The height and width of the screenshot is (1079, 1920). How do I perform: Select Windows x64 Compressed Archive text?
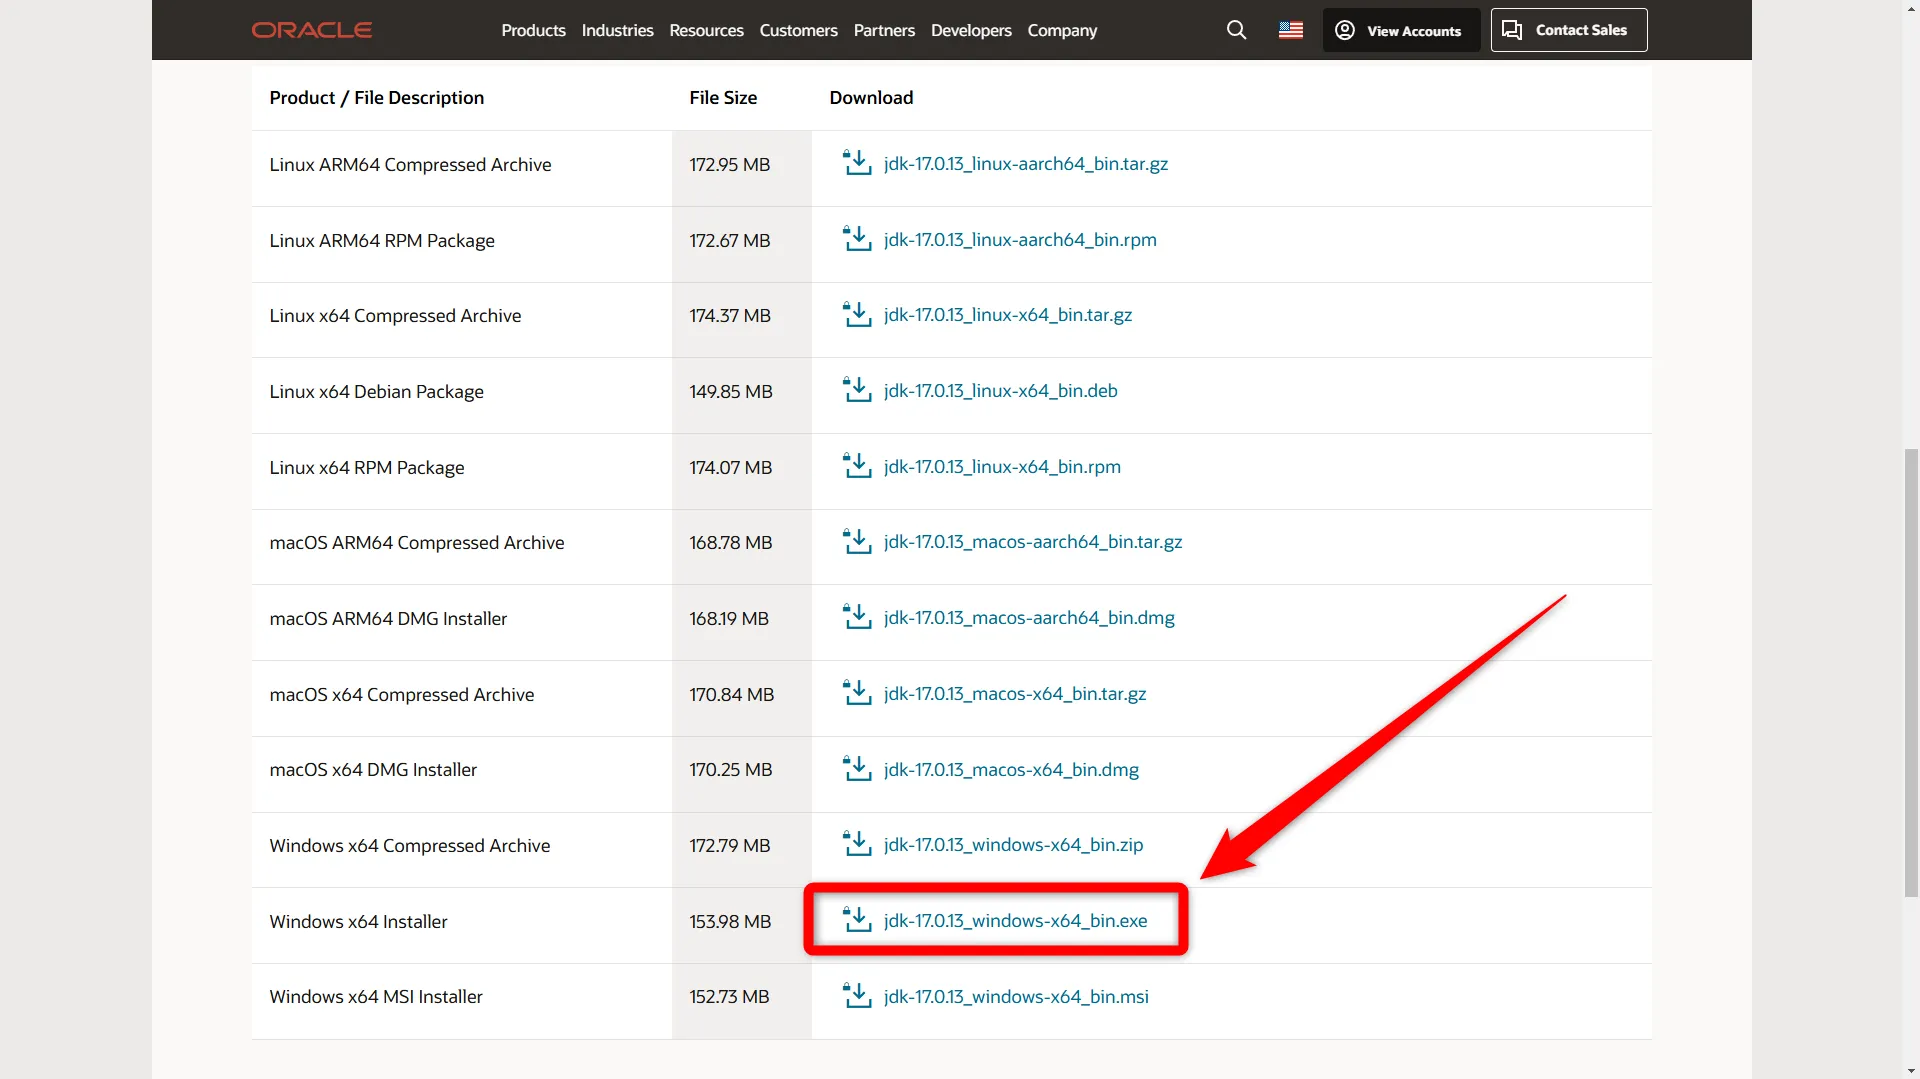(410, 845)
